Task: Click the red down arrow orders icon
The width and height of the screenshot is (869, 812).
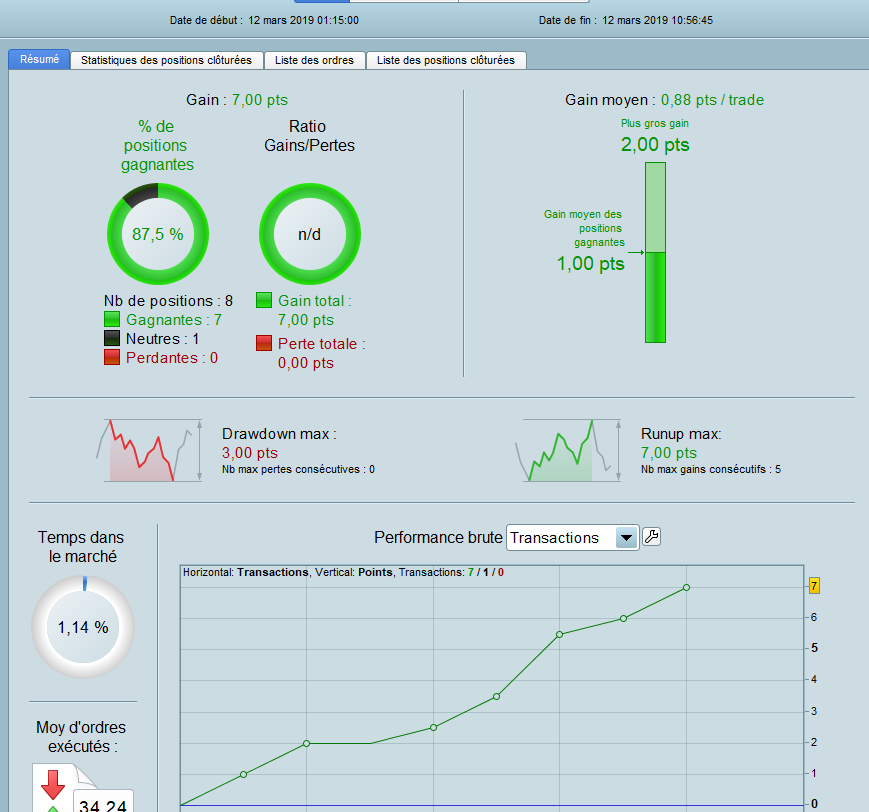Action: point(53,784)
